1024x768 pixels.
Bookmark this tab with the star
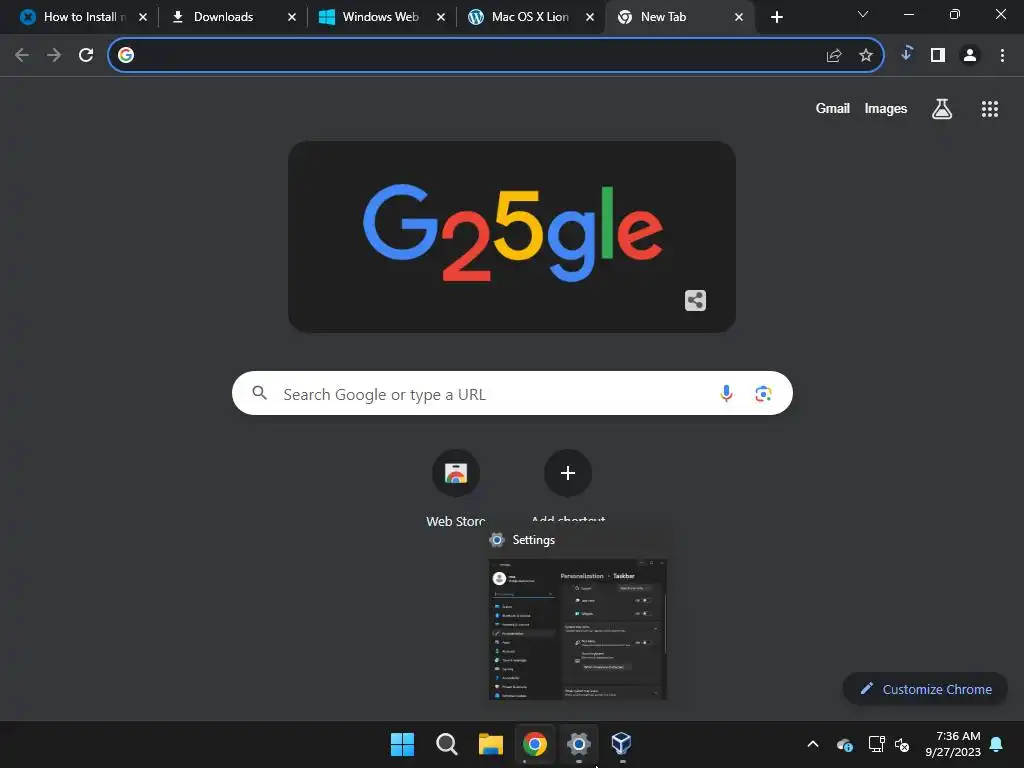point(866,56)
